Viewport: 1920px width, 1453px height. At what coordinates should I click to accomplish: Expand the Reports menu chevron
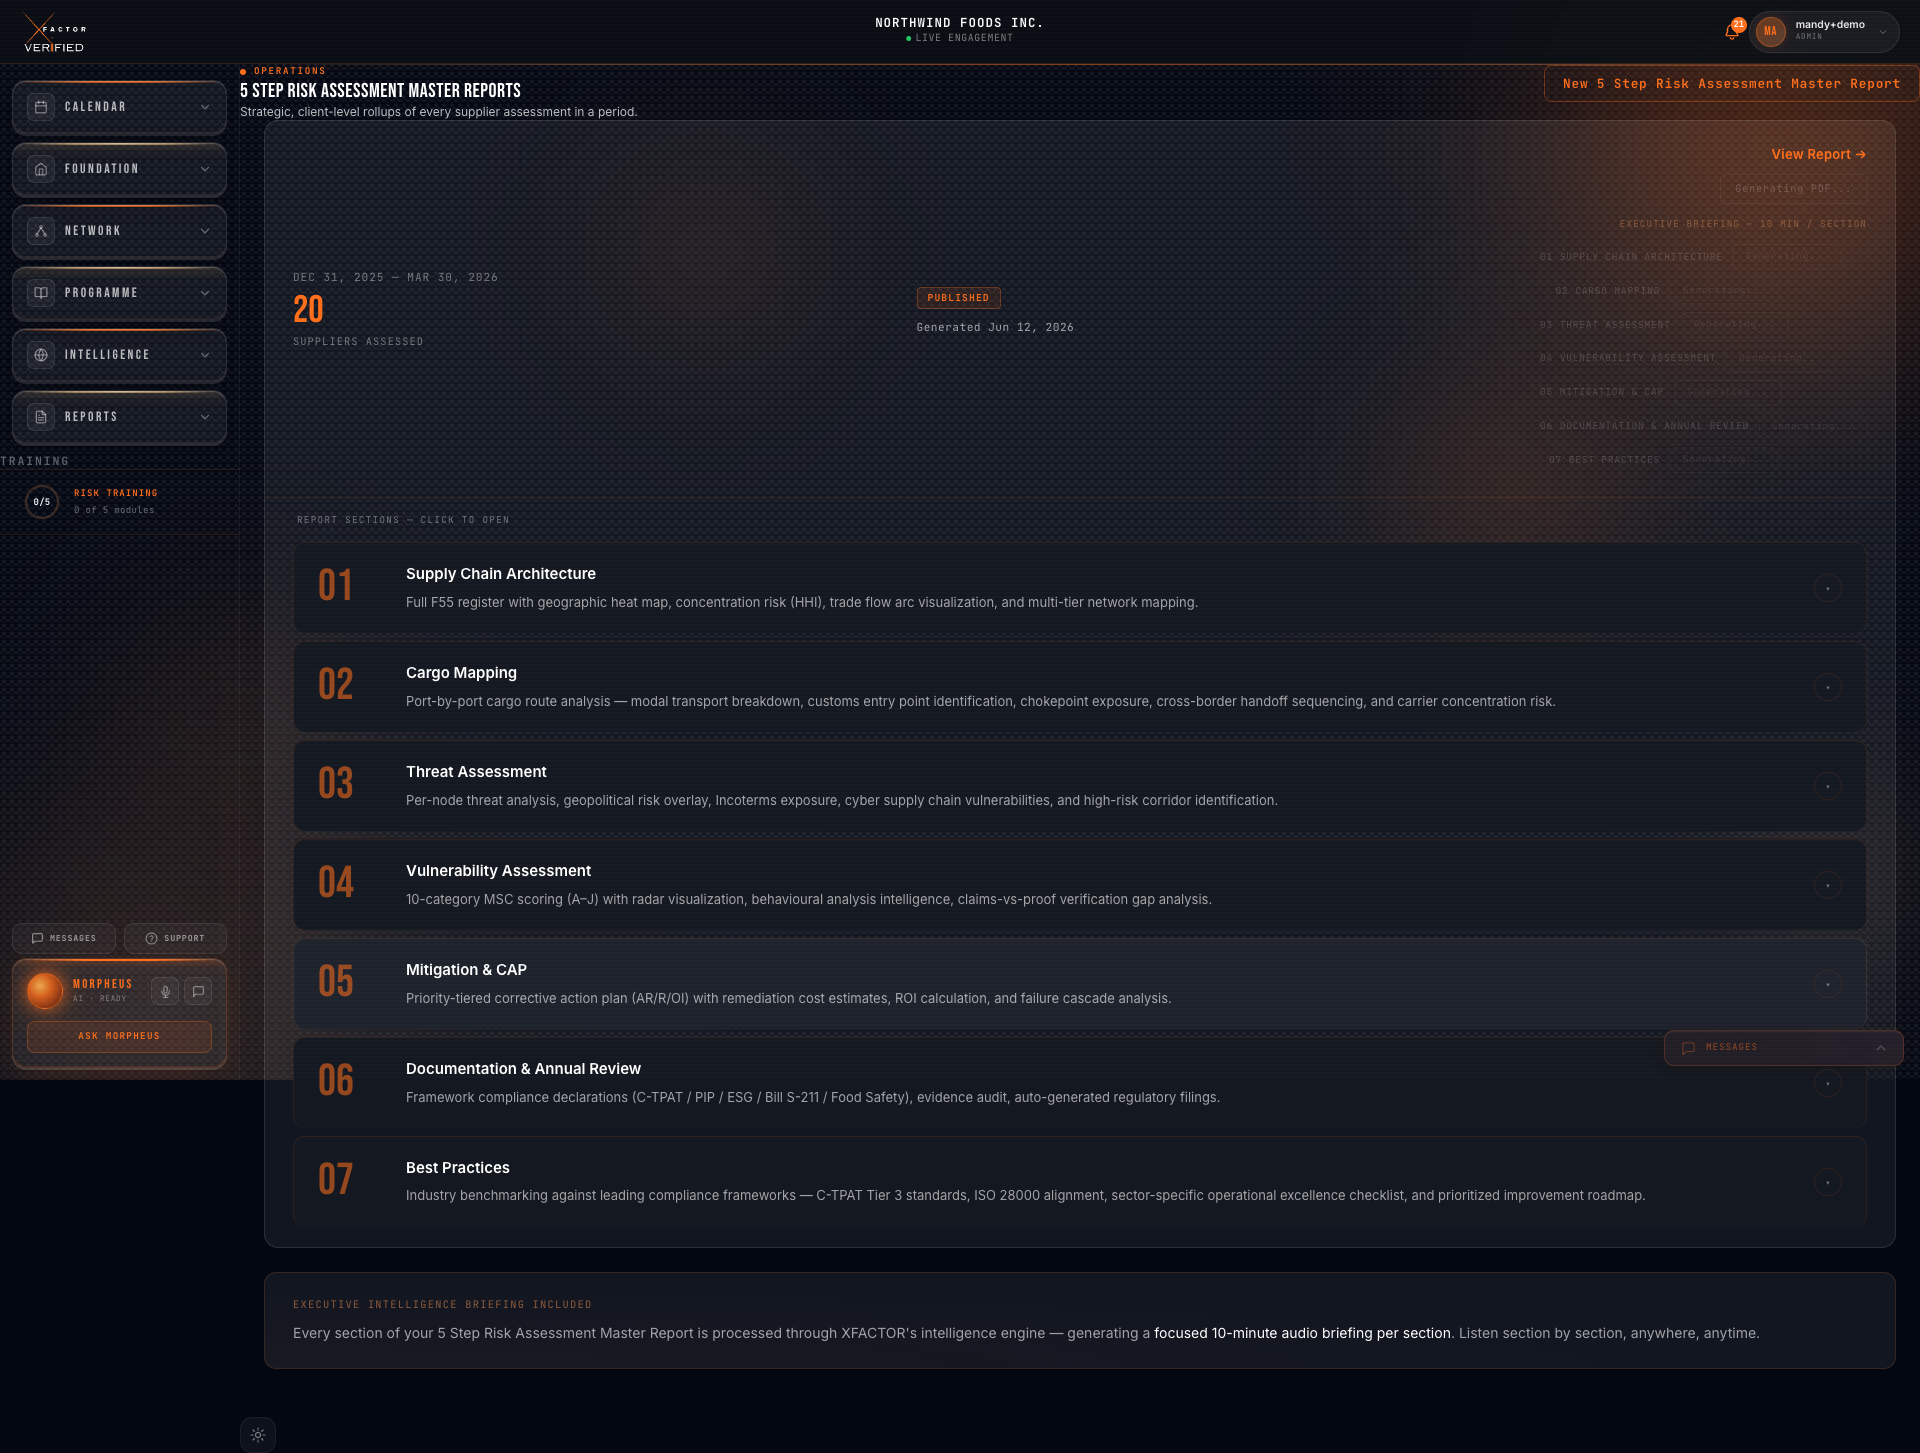tap(205, 417)
